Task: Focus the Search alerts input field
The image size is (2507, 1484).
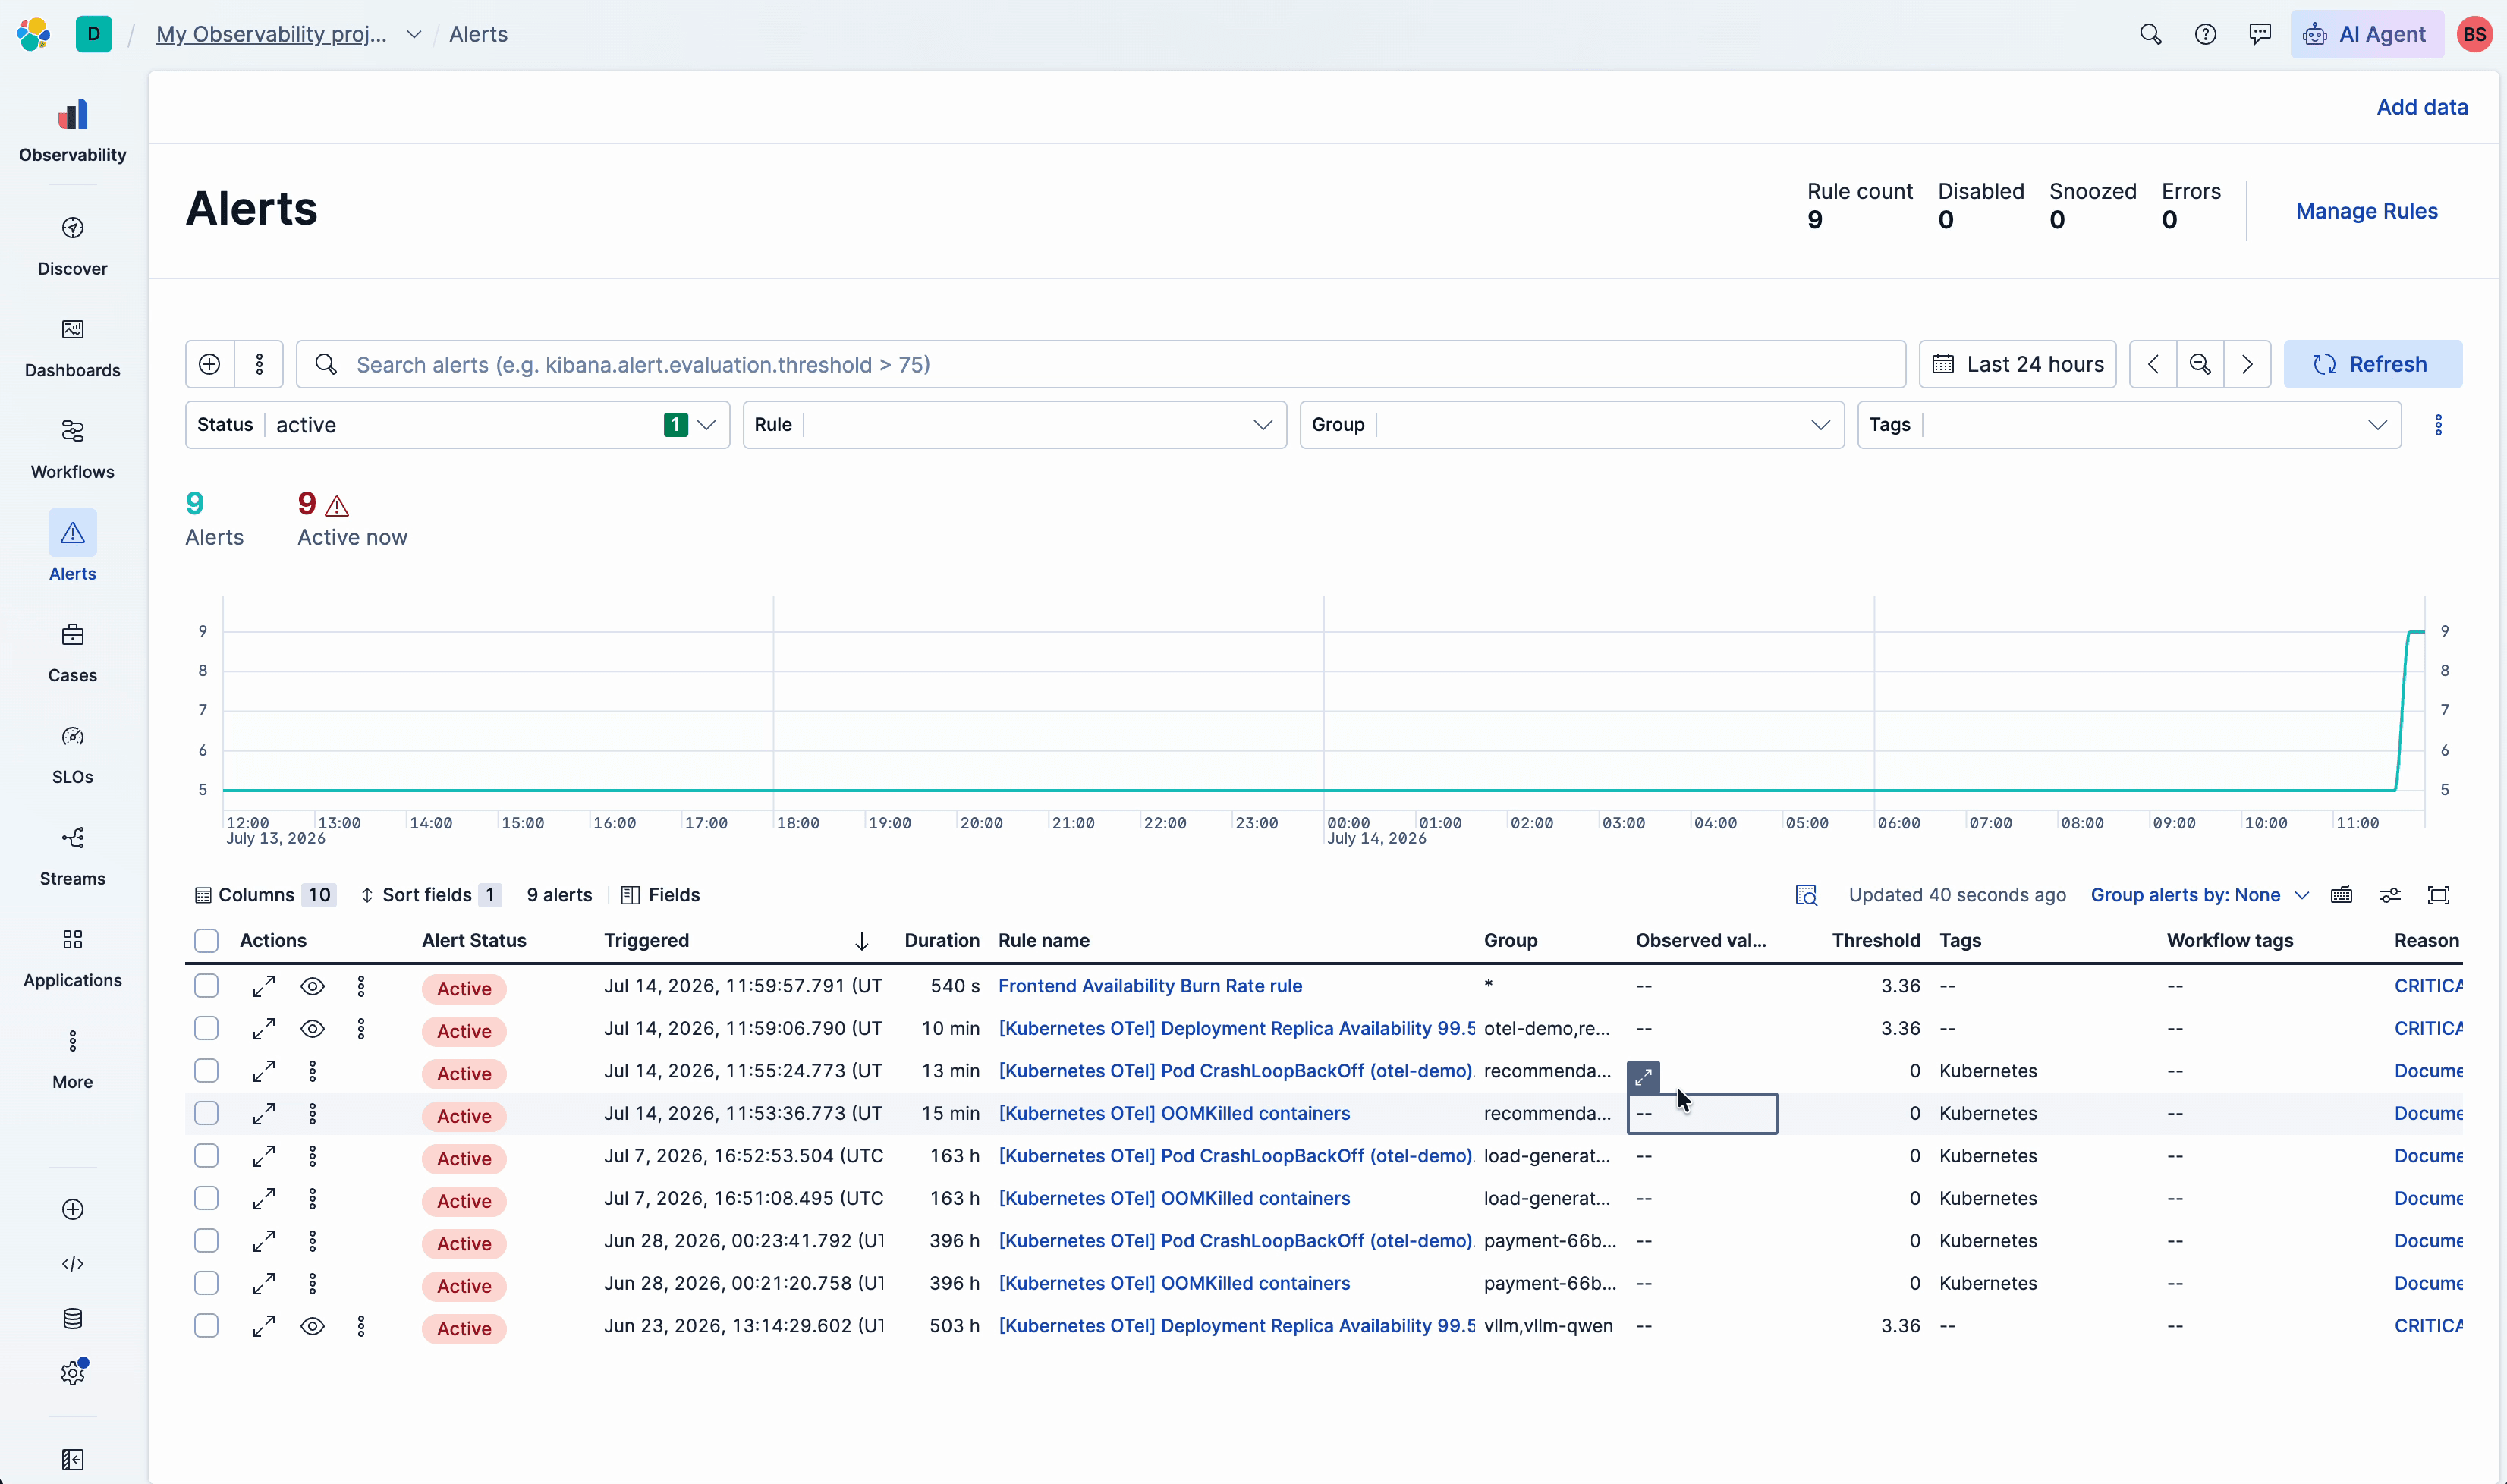Action: pos(1100,364)
